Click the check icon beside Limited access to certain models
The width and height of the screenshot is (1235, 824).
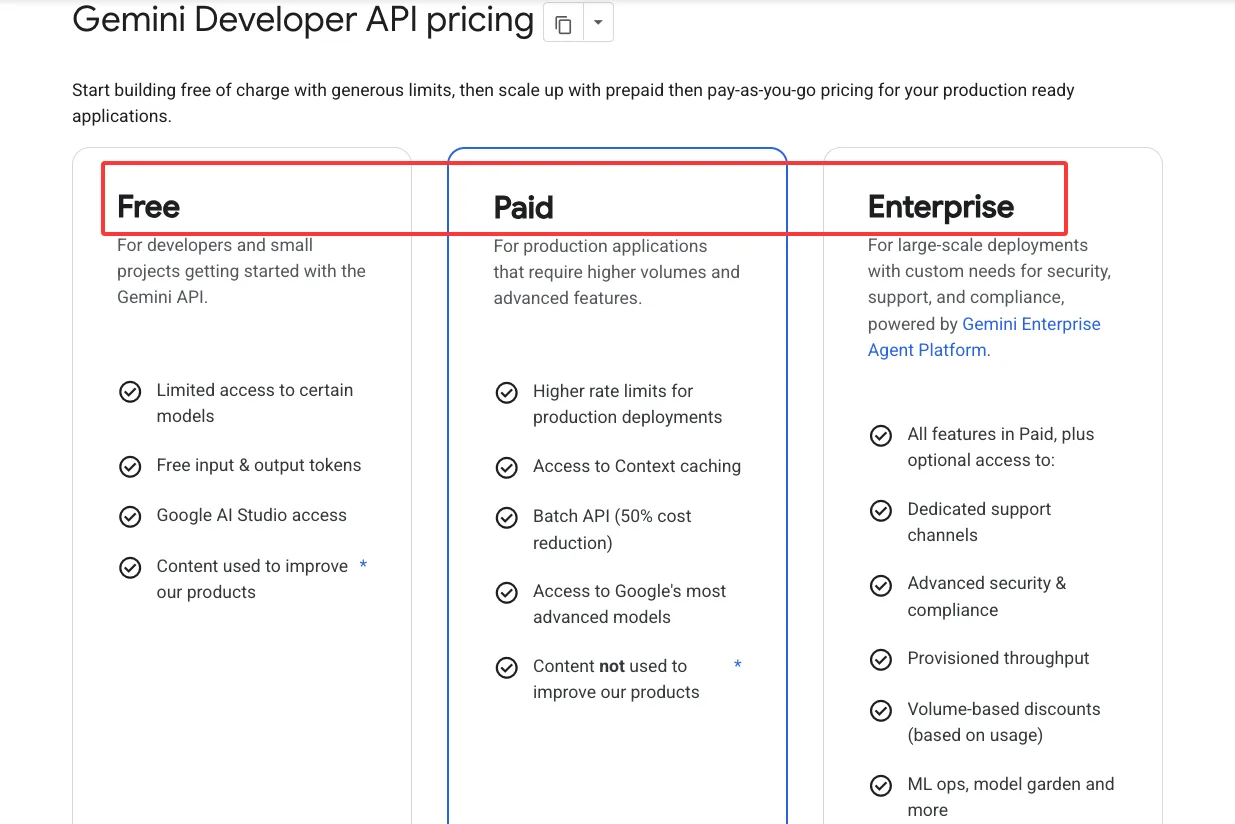coord(130,391)
